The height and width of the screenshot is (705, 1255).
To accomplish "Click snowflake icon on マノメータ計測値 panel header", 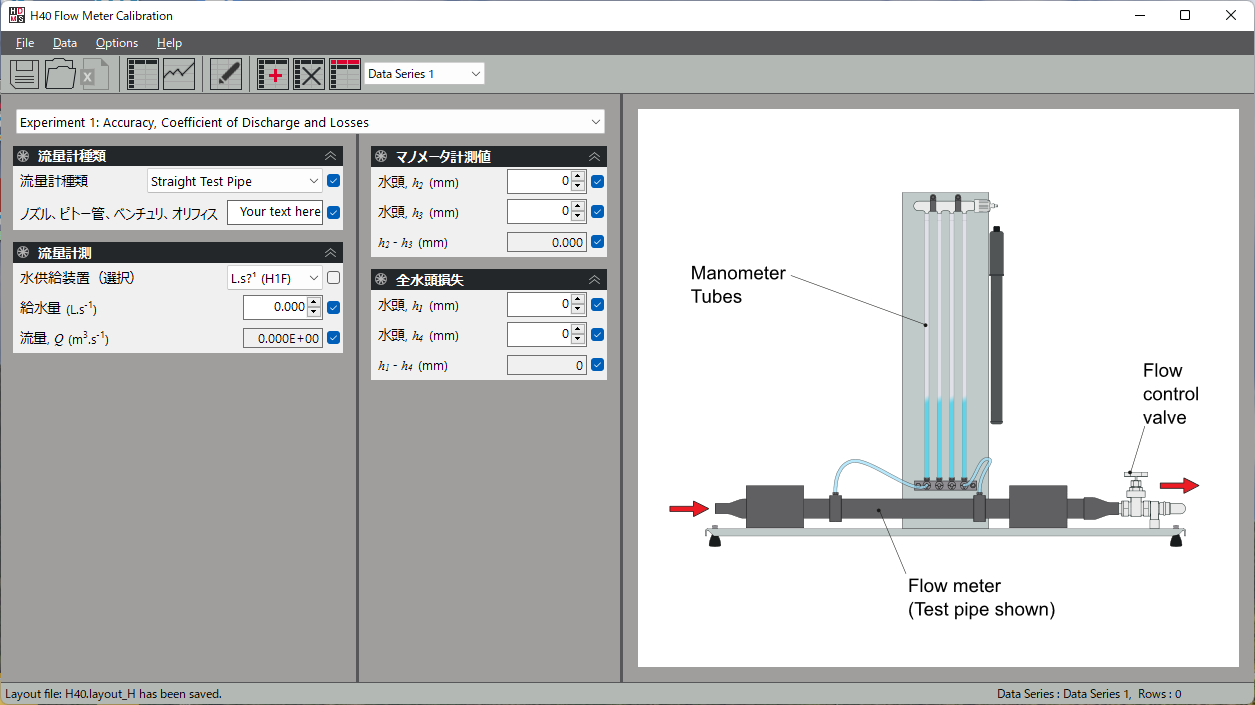I will pos(381,156).
